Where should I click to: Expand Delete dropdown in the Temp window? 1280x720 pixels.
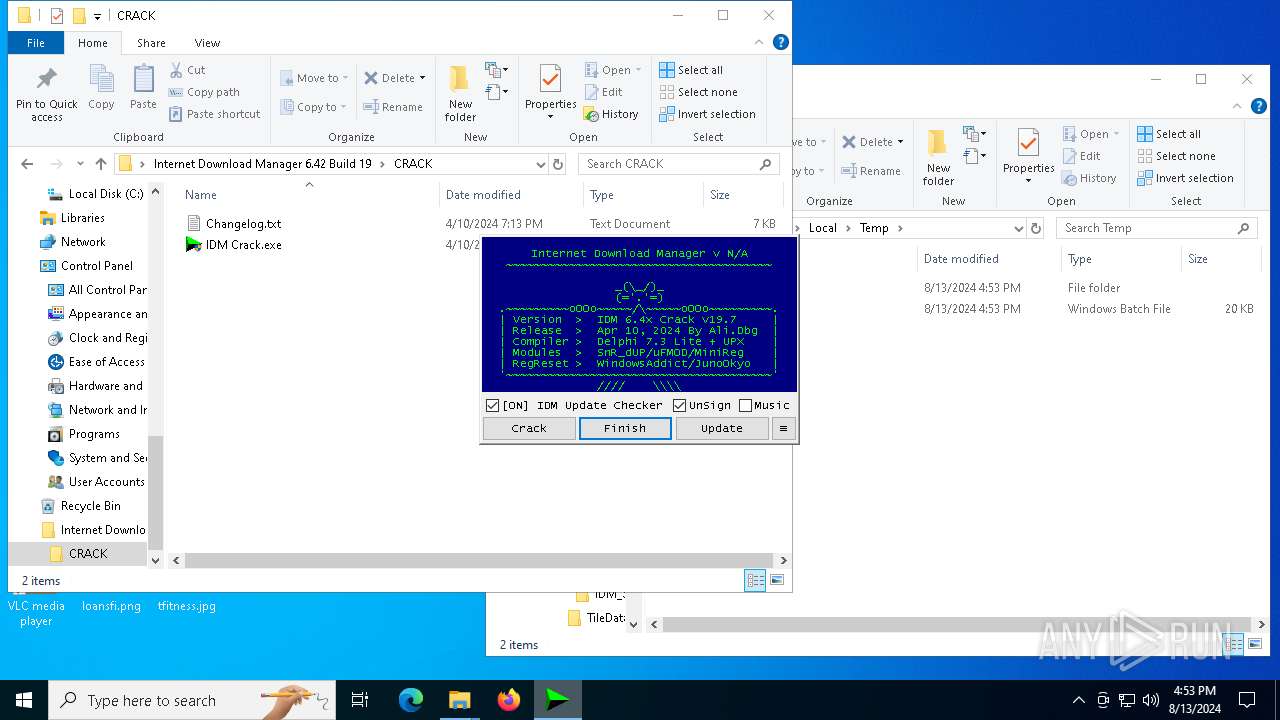(900, 142)
